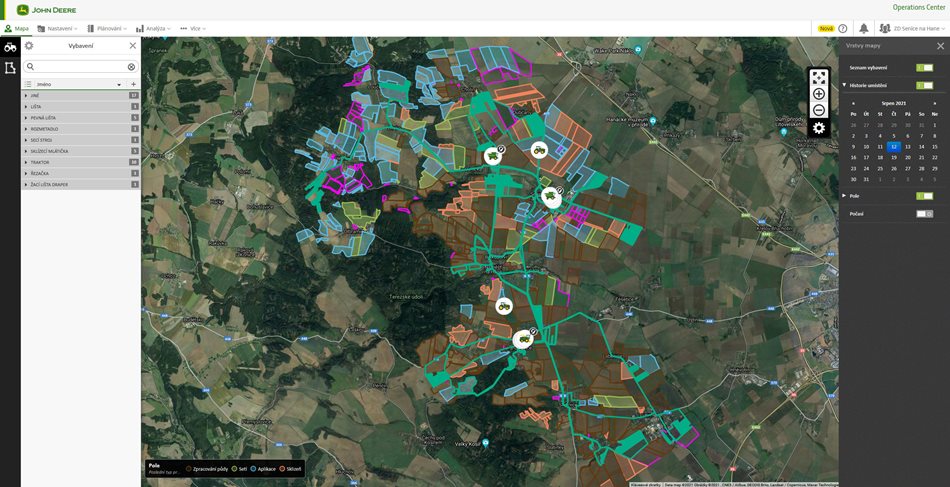950x487 pixels.
Task: Open the Mapa tab
Action: pyautogui.click(x=16, y=28)
